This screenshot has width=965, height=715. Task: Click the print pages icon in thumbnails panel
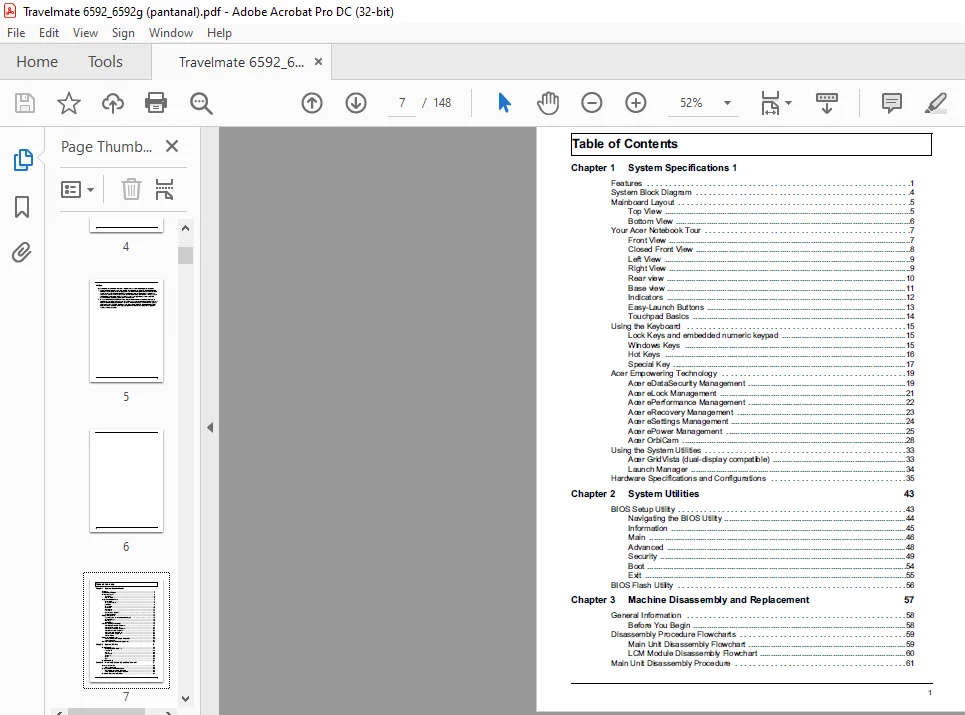point(164,189)
